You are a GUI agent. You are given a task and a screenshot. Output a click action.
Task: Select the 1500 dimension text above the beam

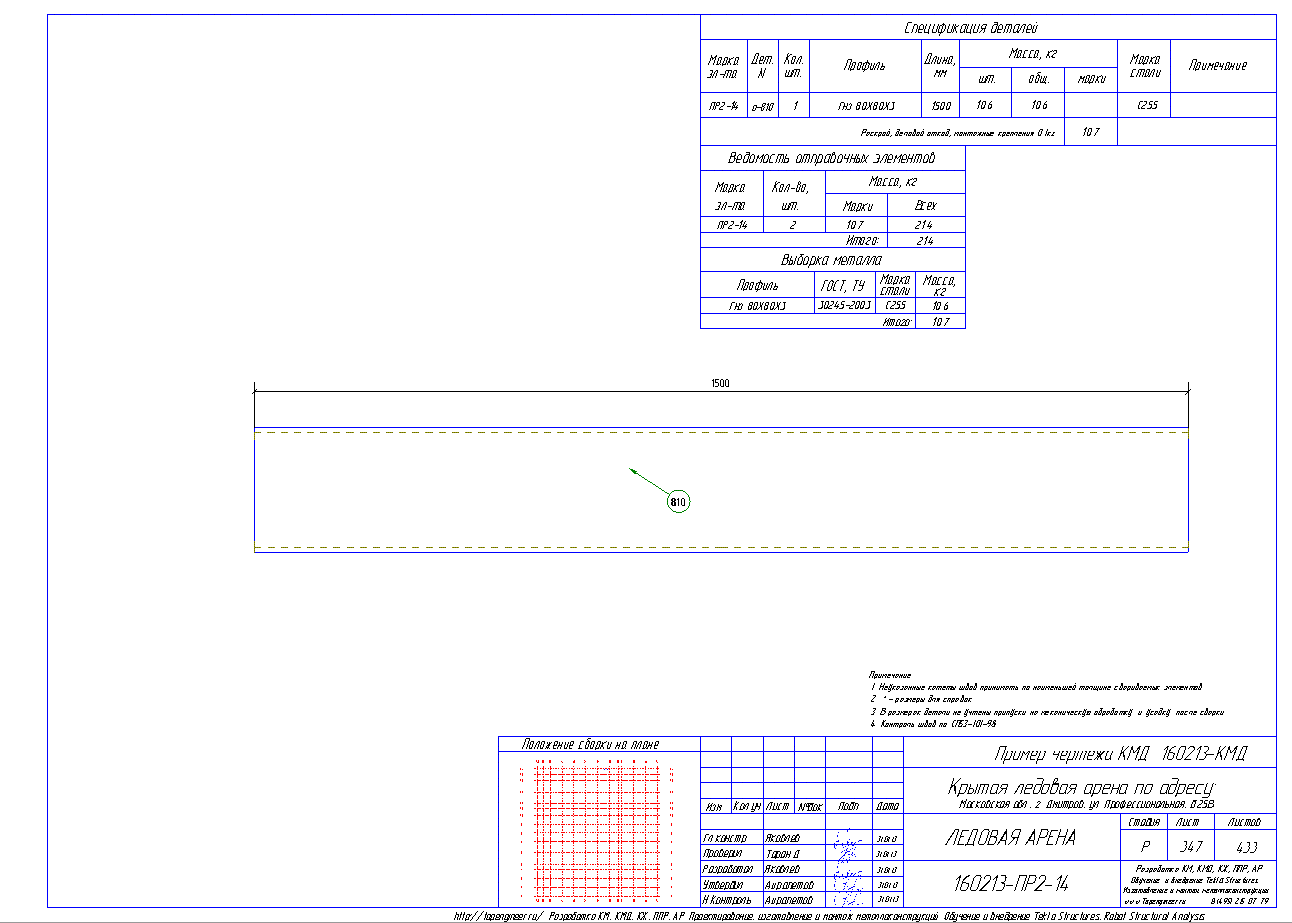pyautogui.click(x=720, y=383)
